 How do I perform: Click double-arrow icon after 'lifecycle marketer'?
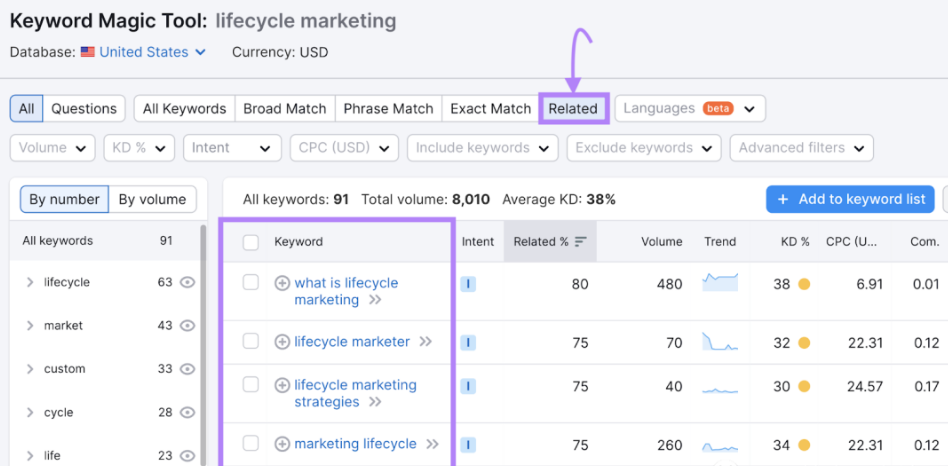coord(425,342)
